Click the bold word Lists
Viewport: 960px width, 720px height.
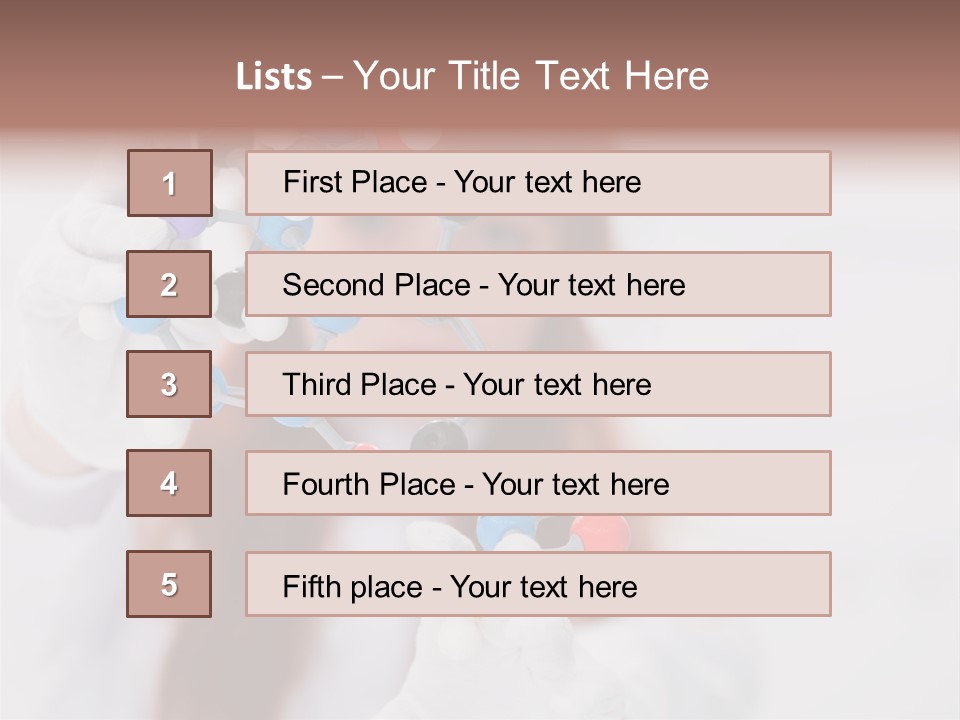tap(274, 77)
